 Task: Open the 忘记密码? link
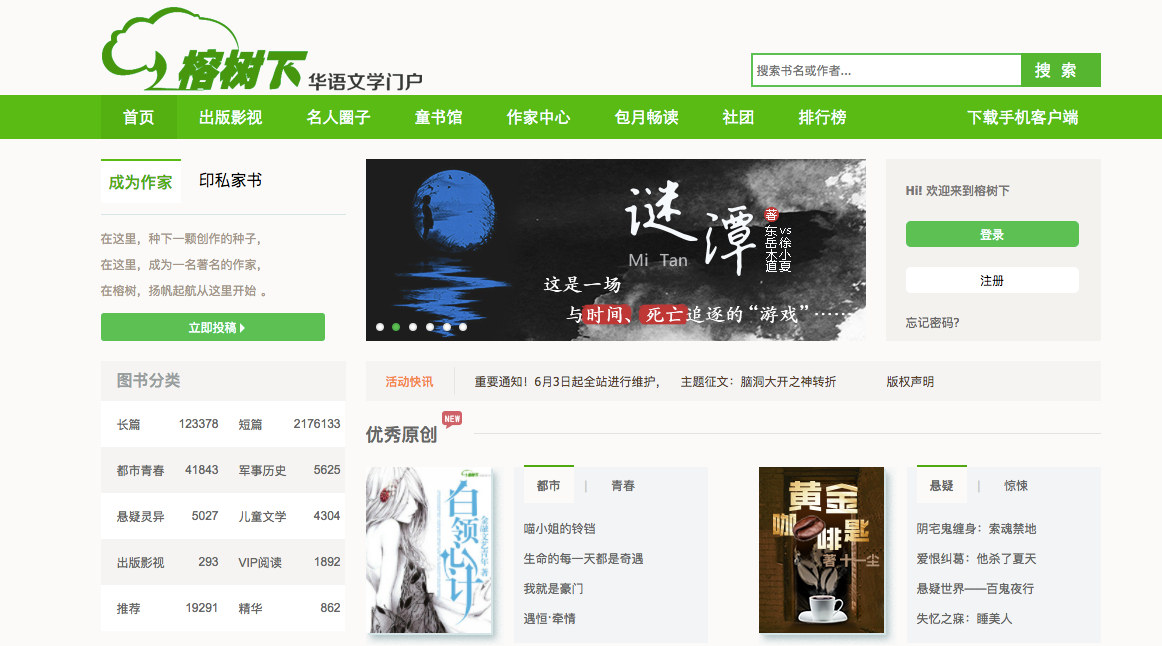[932, 322]
